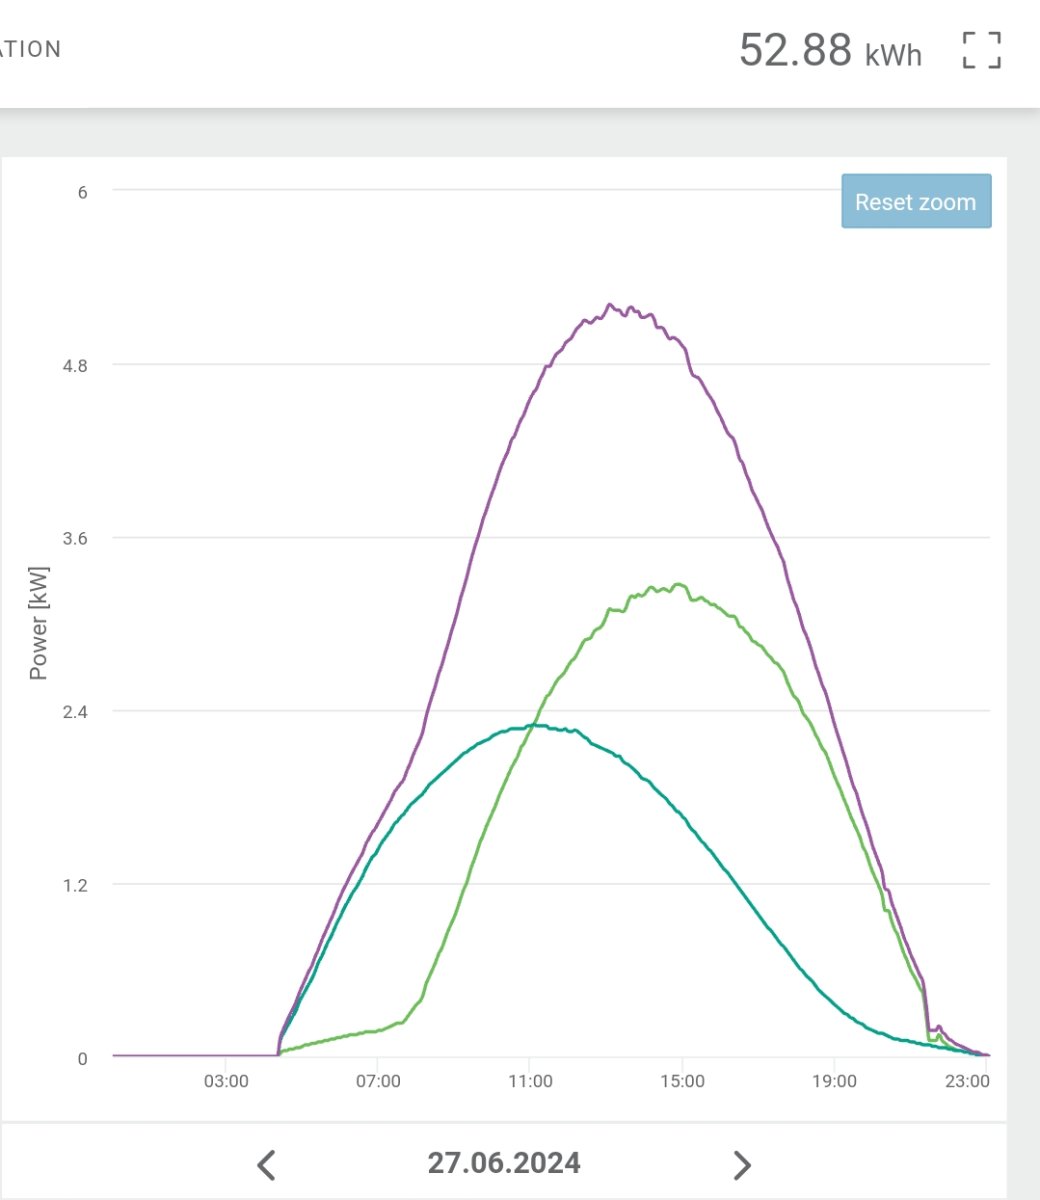Click the peak of the light green curve
Image resolution: width=1040 pixels, height=1200 pixels.
point(679,585)
